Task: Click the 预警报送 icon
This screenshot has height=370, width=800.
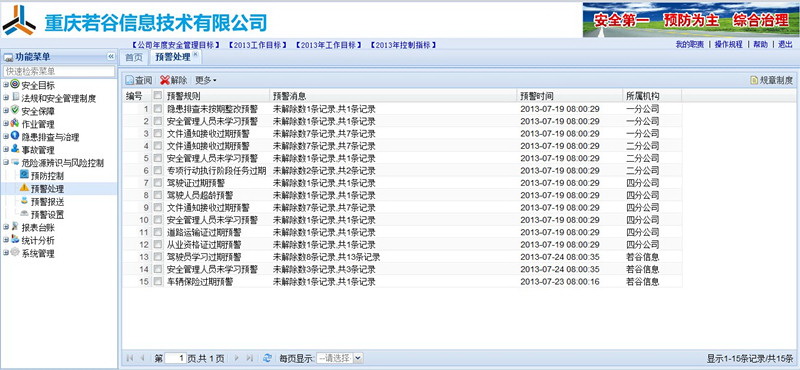Action: coord(24,201)
